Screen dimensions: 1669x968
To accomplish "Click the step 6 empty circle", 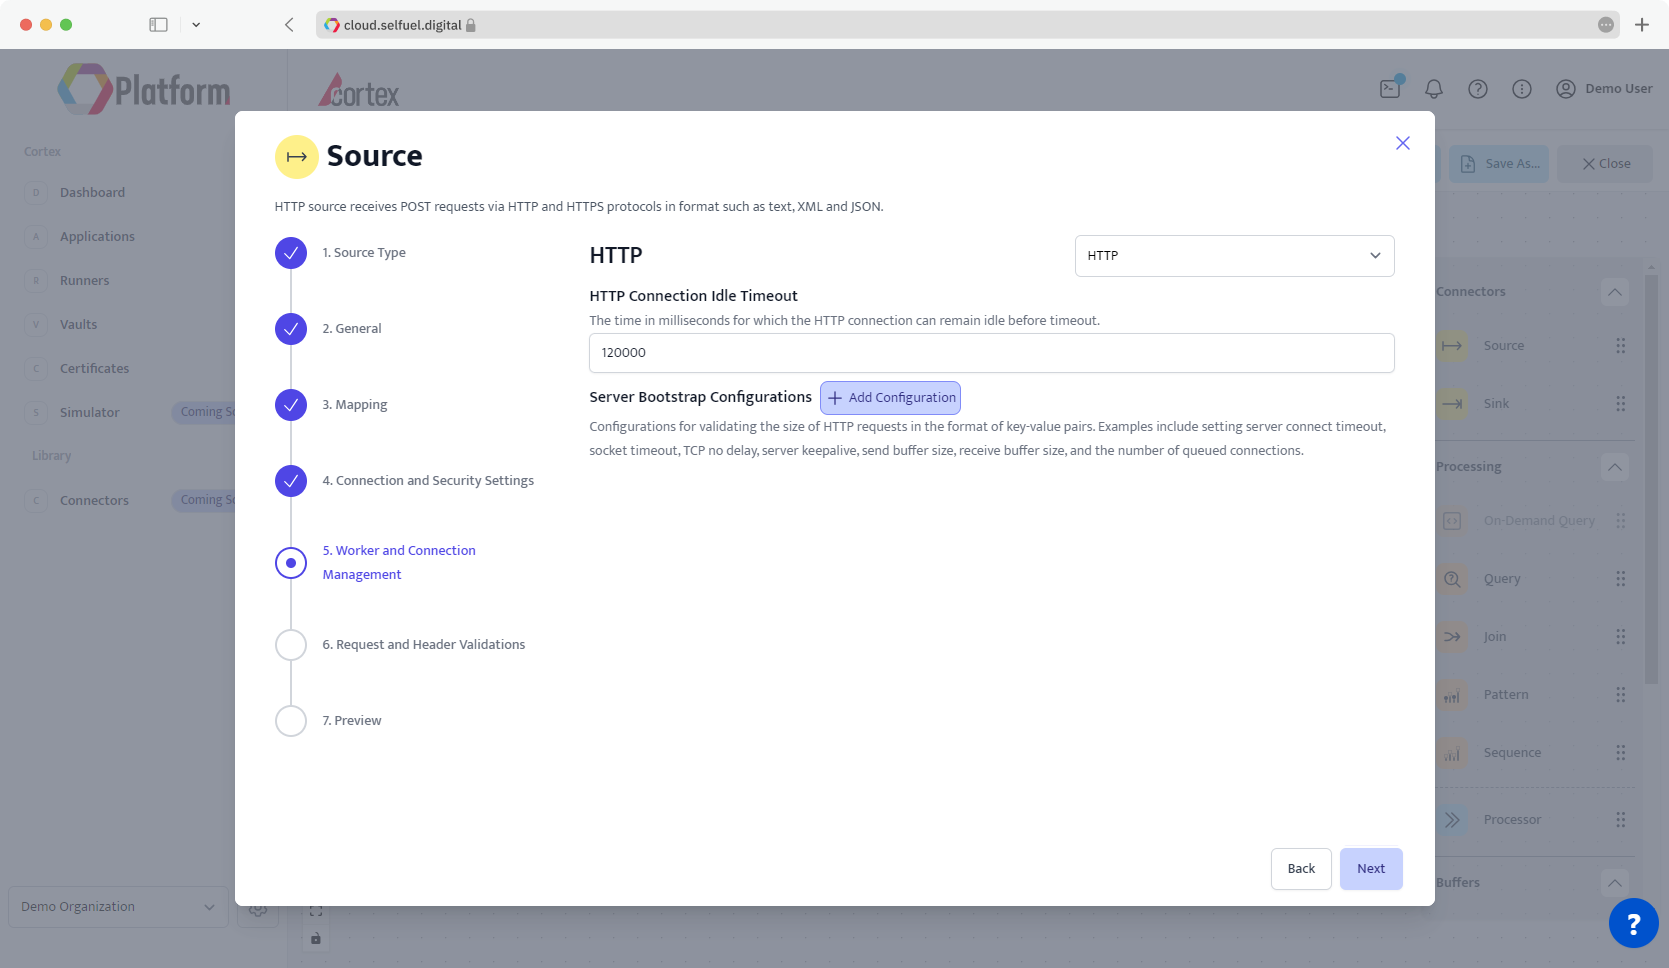I will (x=291, y=645).
